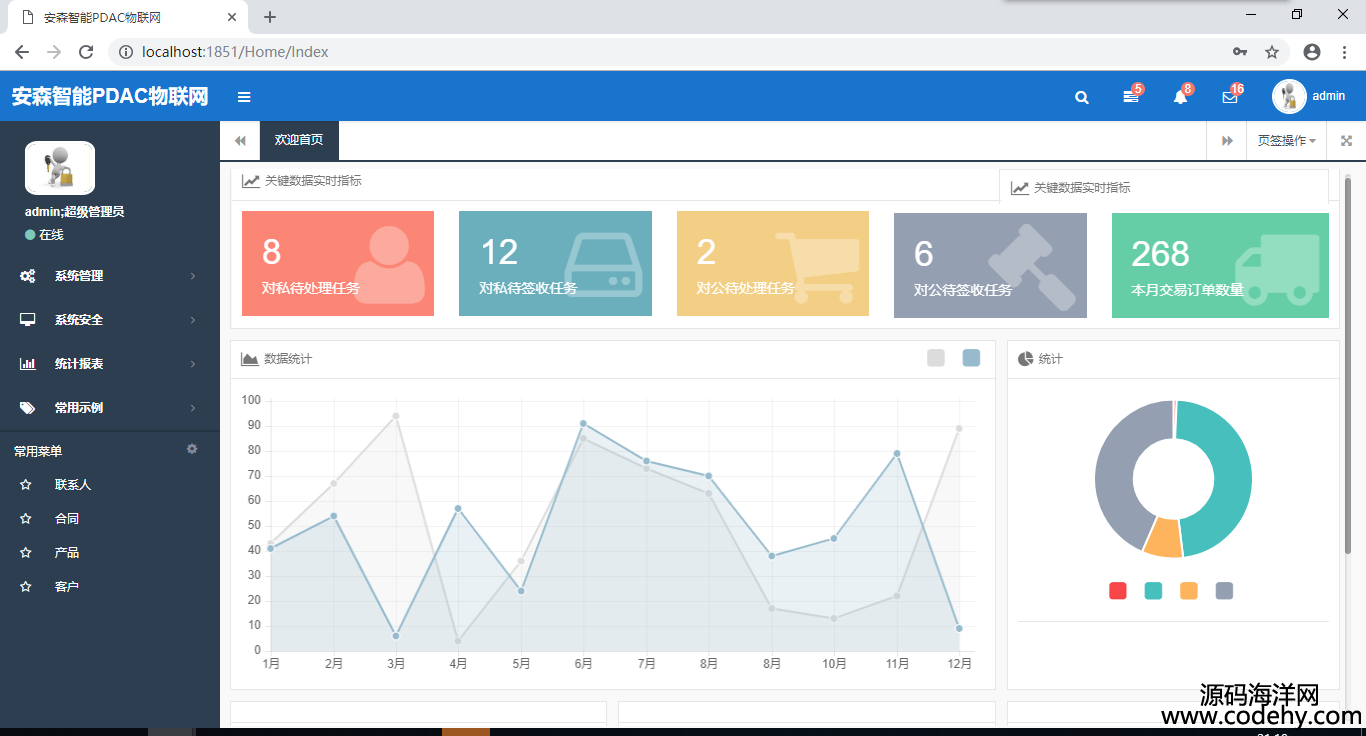Open the 系统安全 menu item
Viewport: 1366px width, 736px height.
click(x=109, y=320)
